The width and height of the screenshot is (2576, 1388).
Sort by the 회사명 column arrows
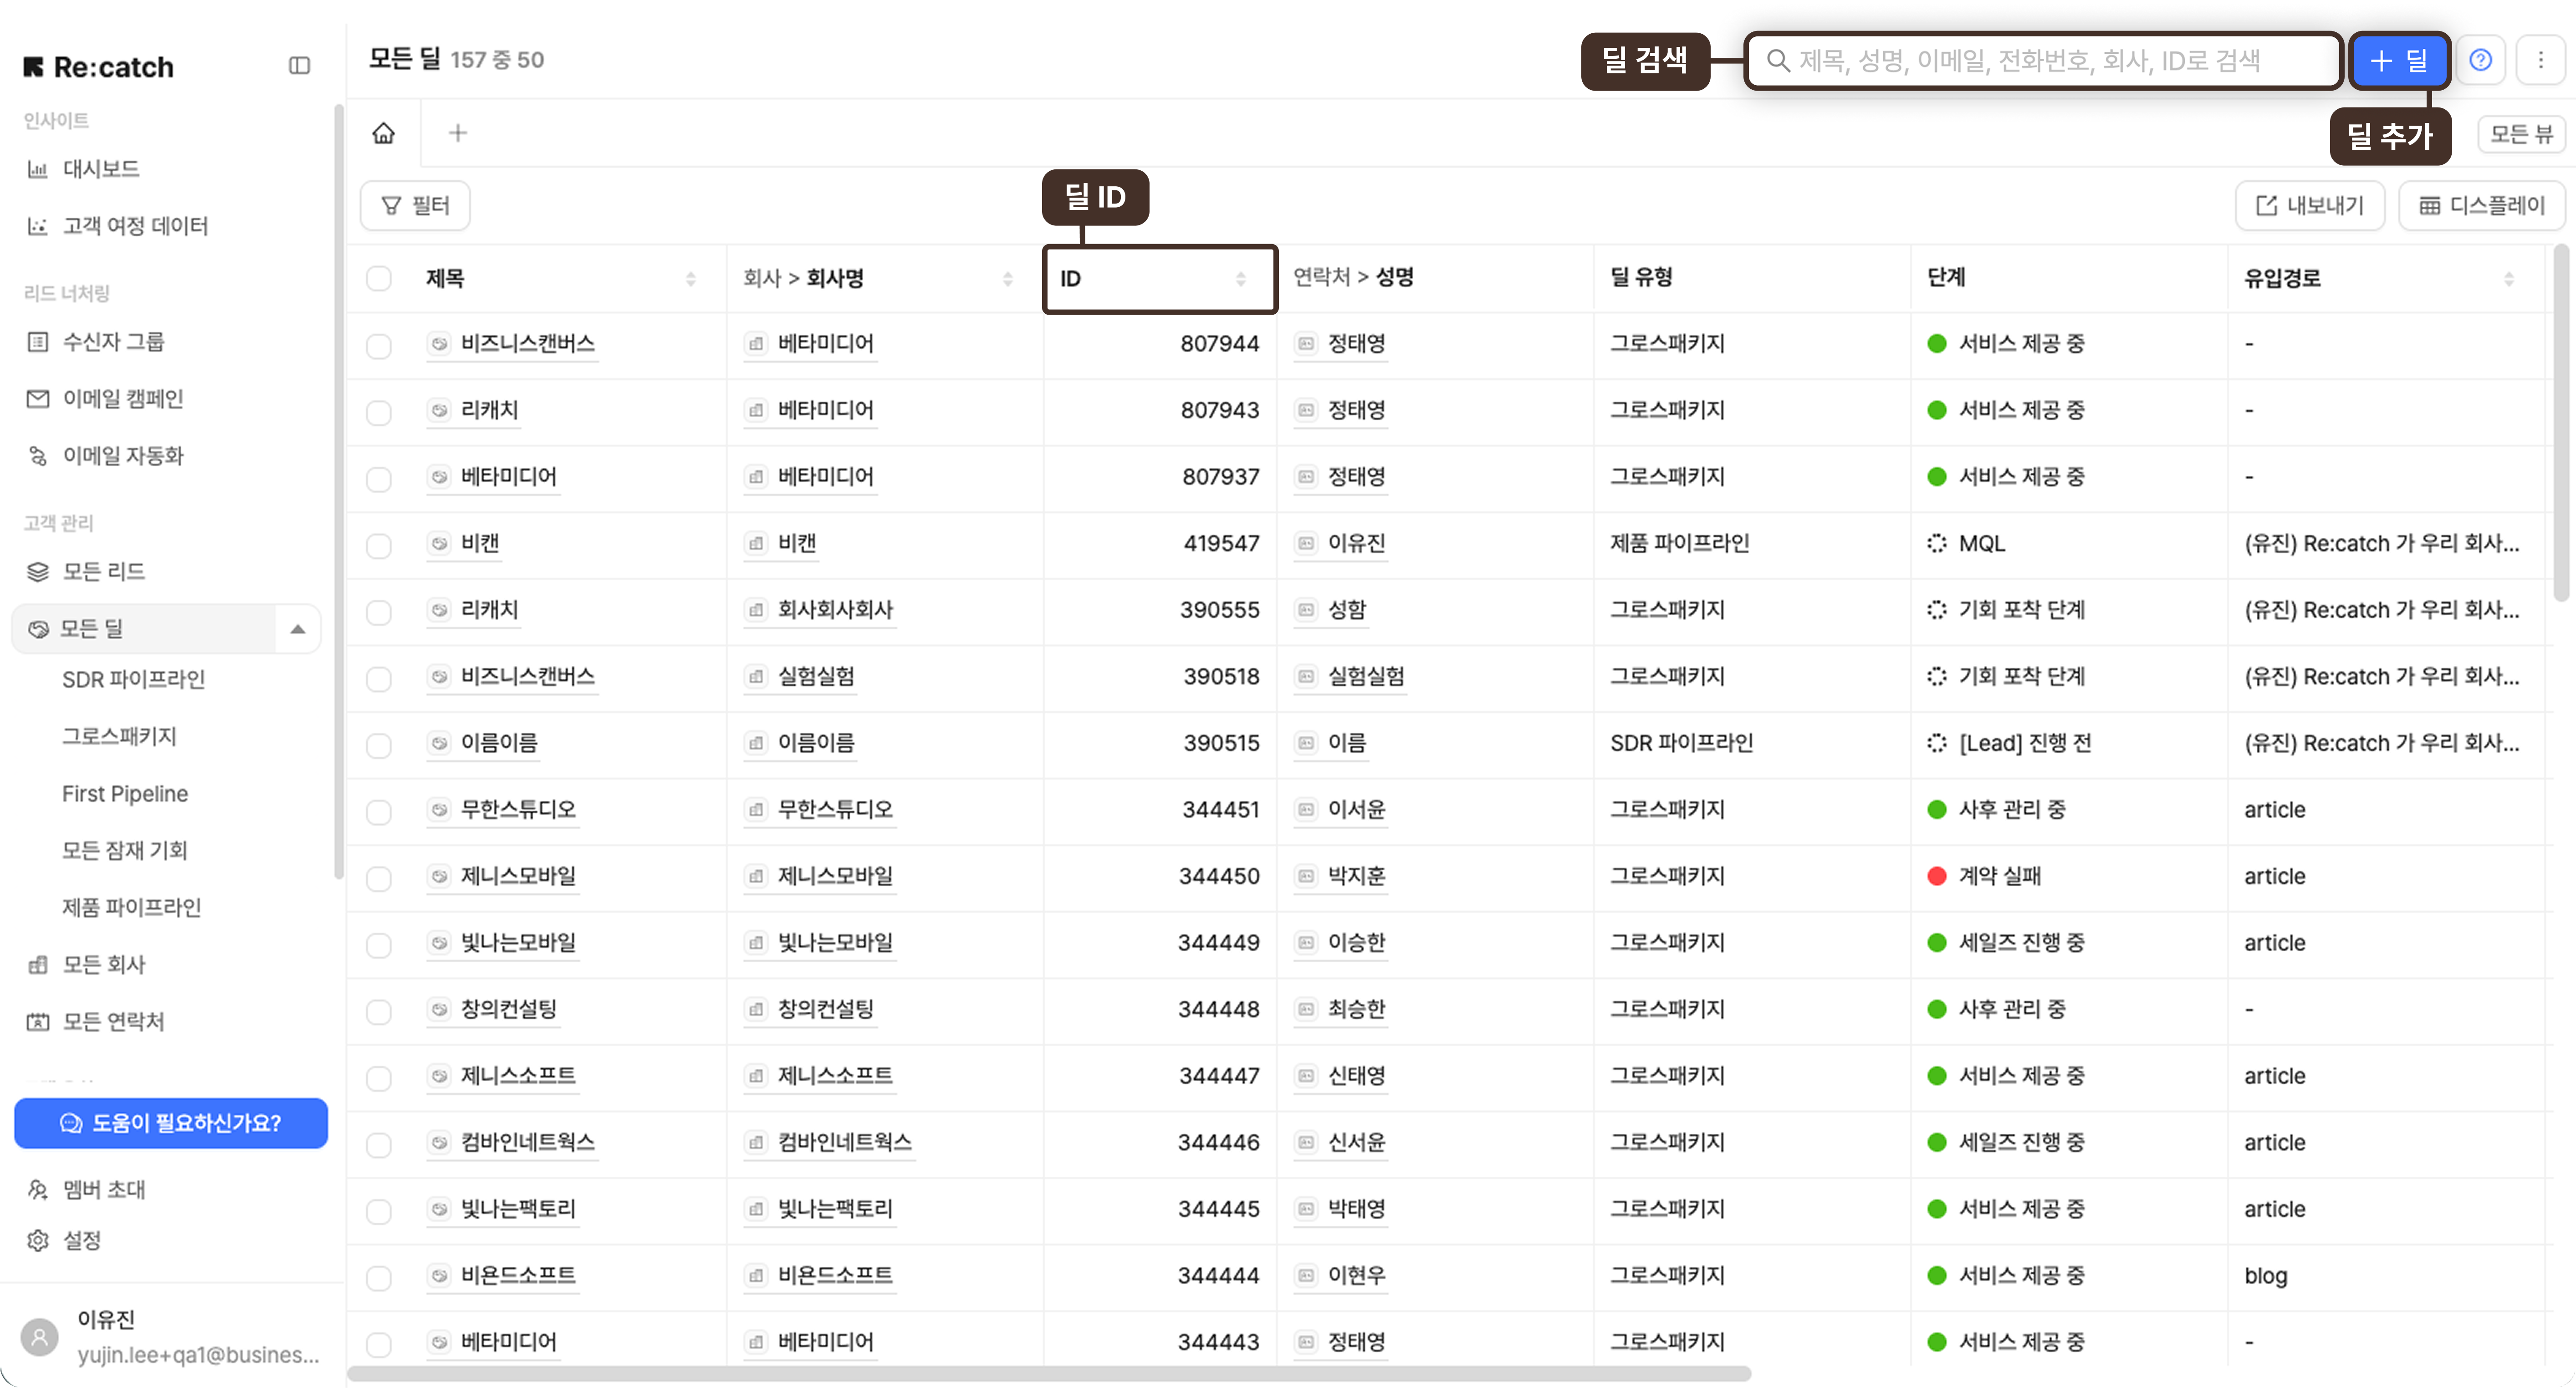pos(1008,279)
